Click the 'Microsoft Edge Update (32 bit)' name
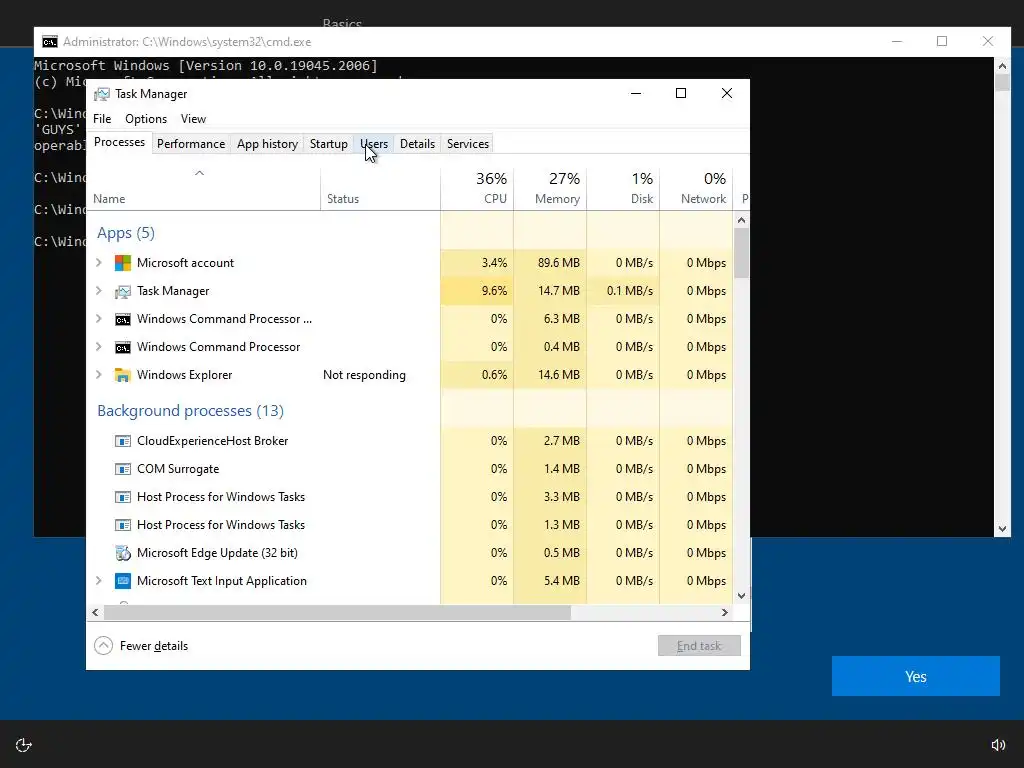The width and height of the screenshot is (1024, 768). tap(217, 553)
